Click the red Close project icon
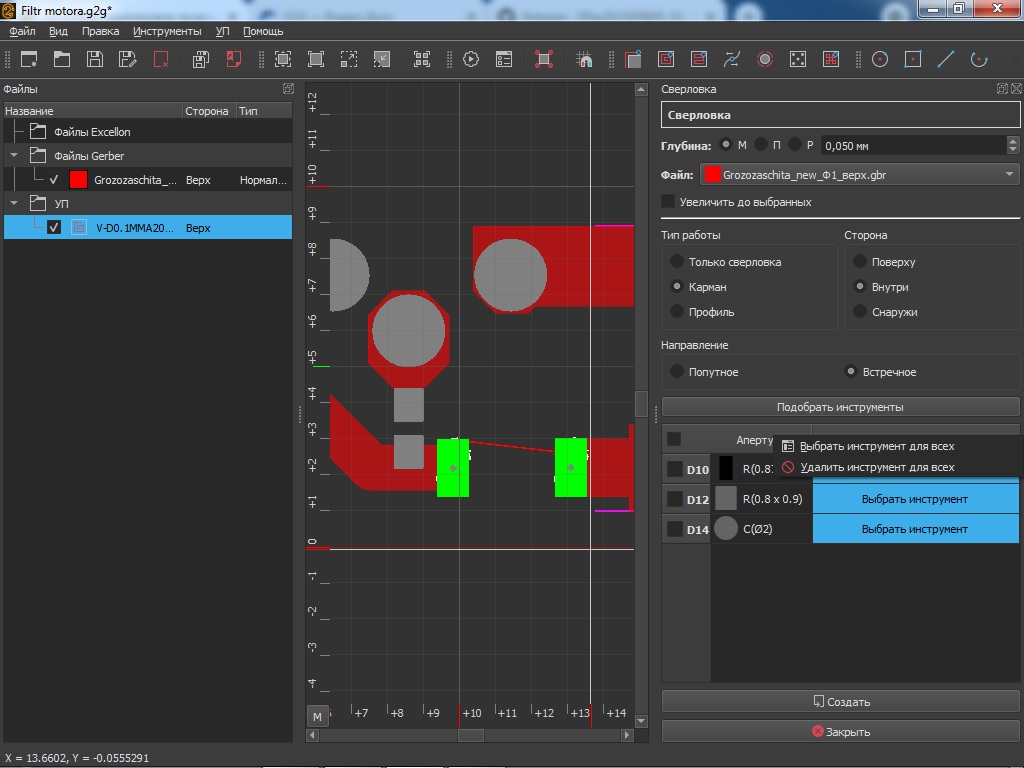The height and width of the screenshot is (768, 1024). coord(161,59)
